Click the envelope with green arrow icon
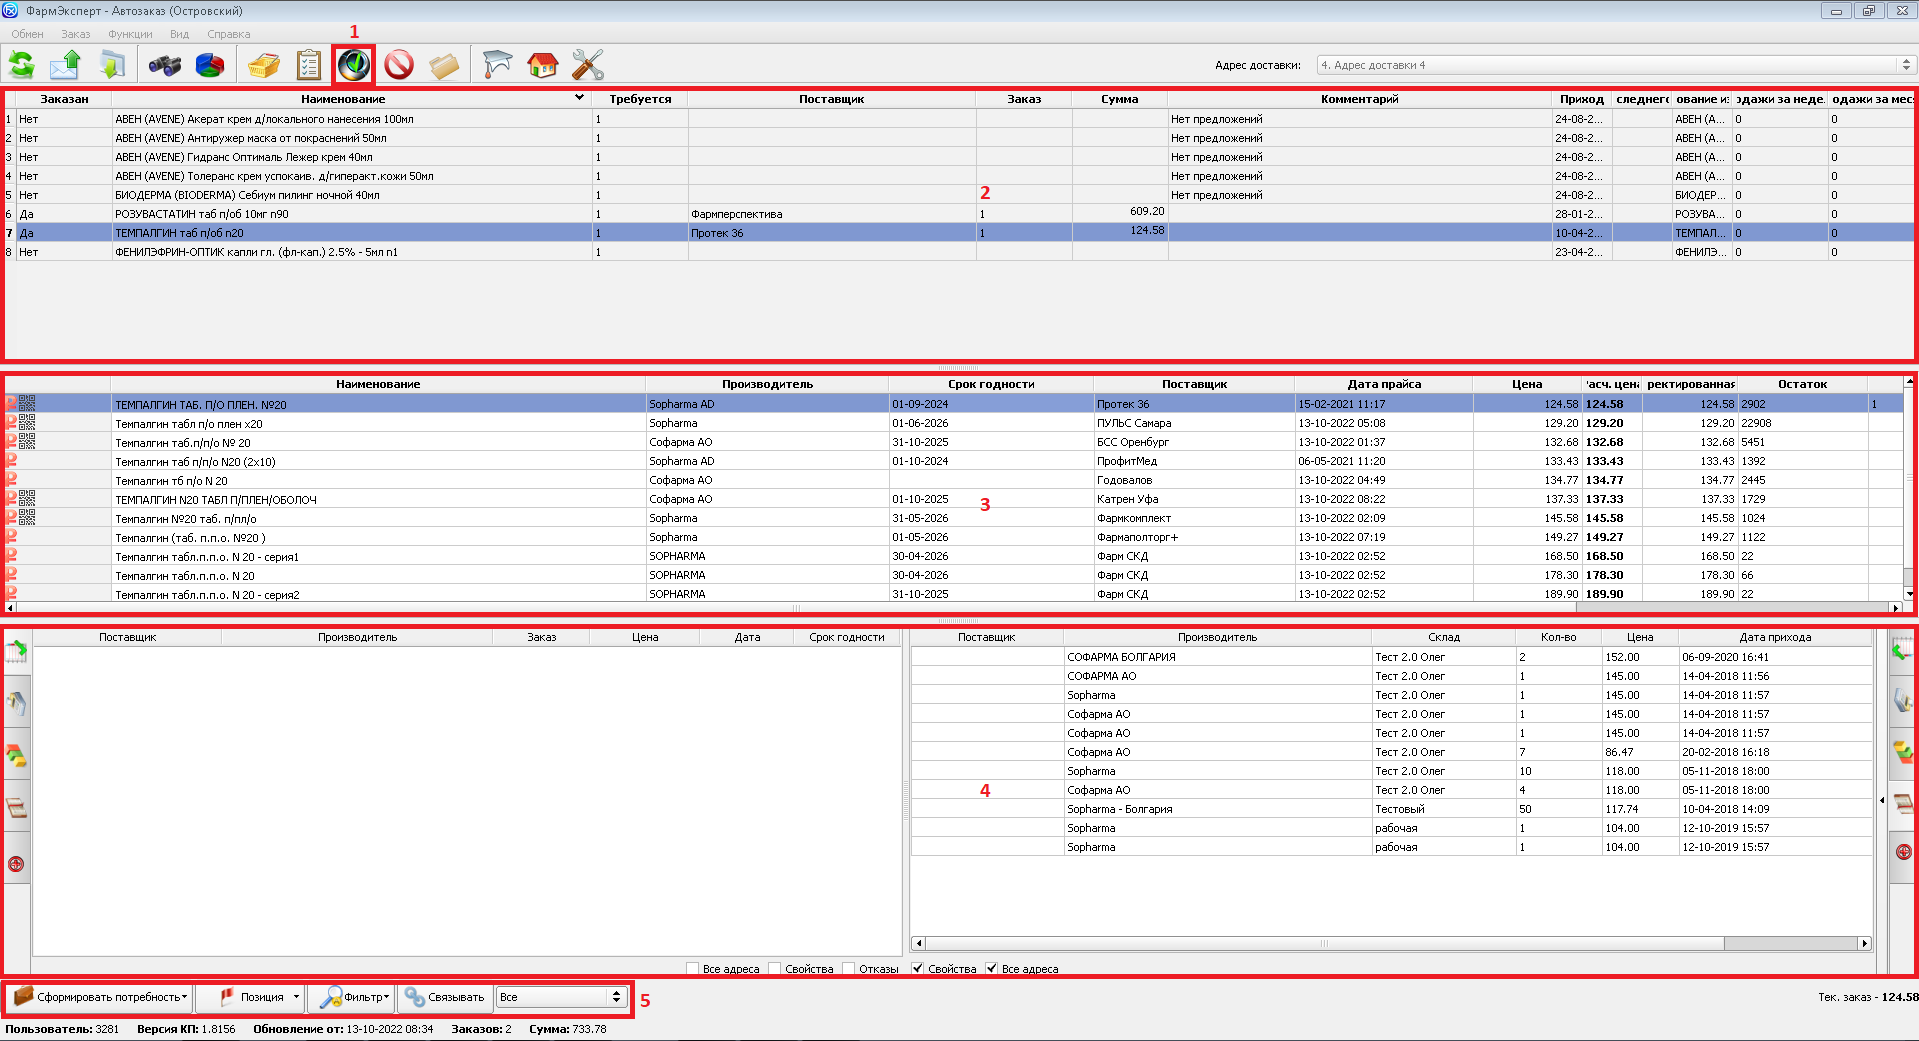The height and width of the screenshot is (1041, 1919). point(66,66)
